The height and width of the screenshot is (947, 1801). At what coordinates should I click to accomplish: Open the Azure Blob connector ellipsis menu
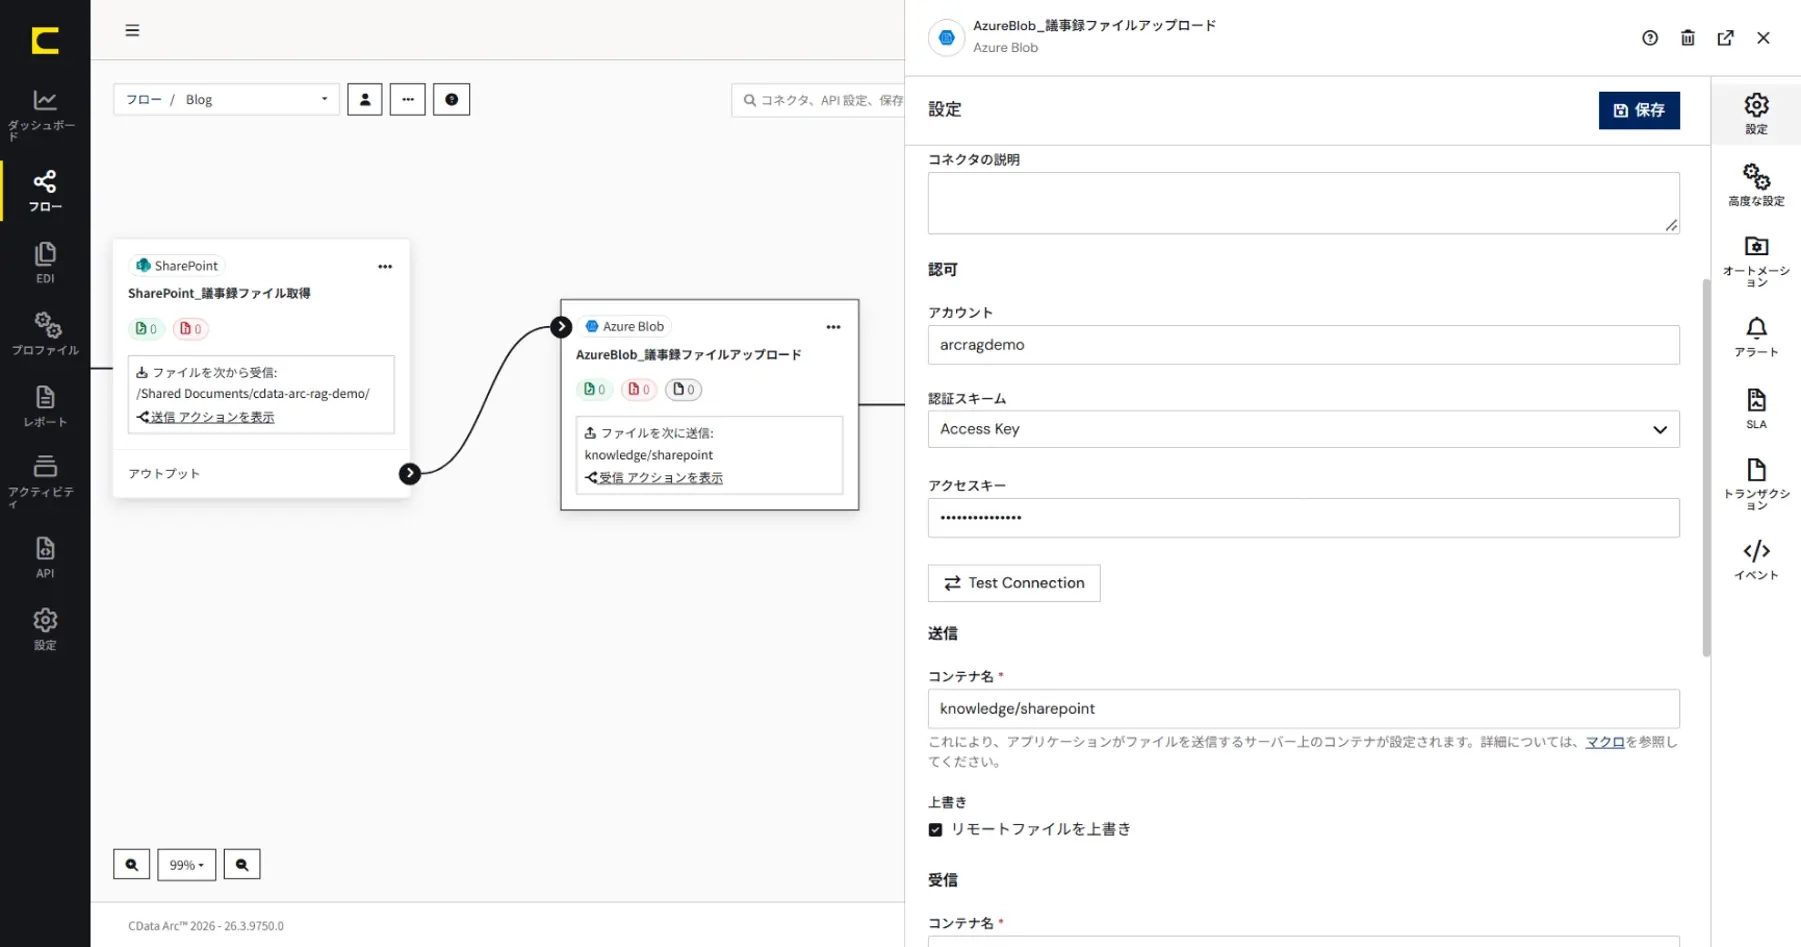pyautogui.click(x=833, y=327)
